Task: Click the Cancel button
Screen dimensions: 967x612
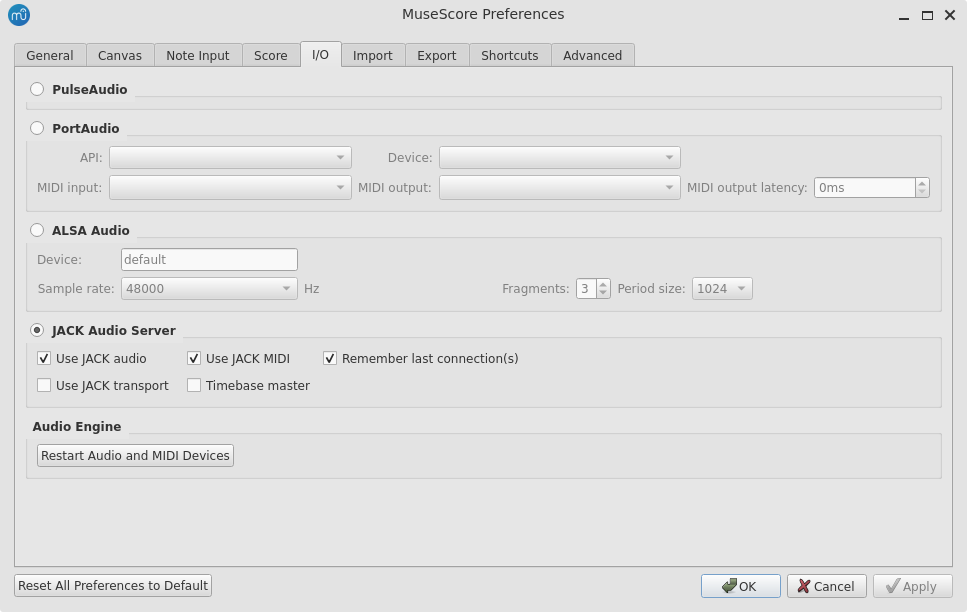Action: tap(826, 586)
